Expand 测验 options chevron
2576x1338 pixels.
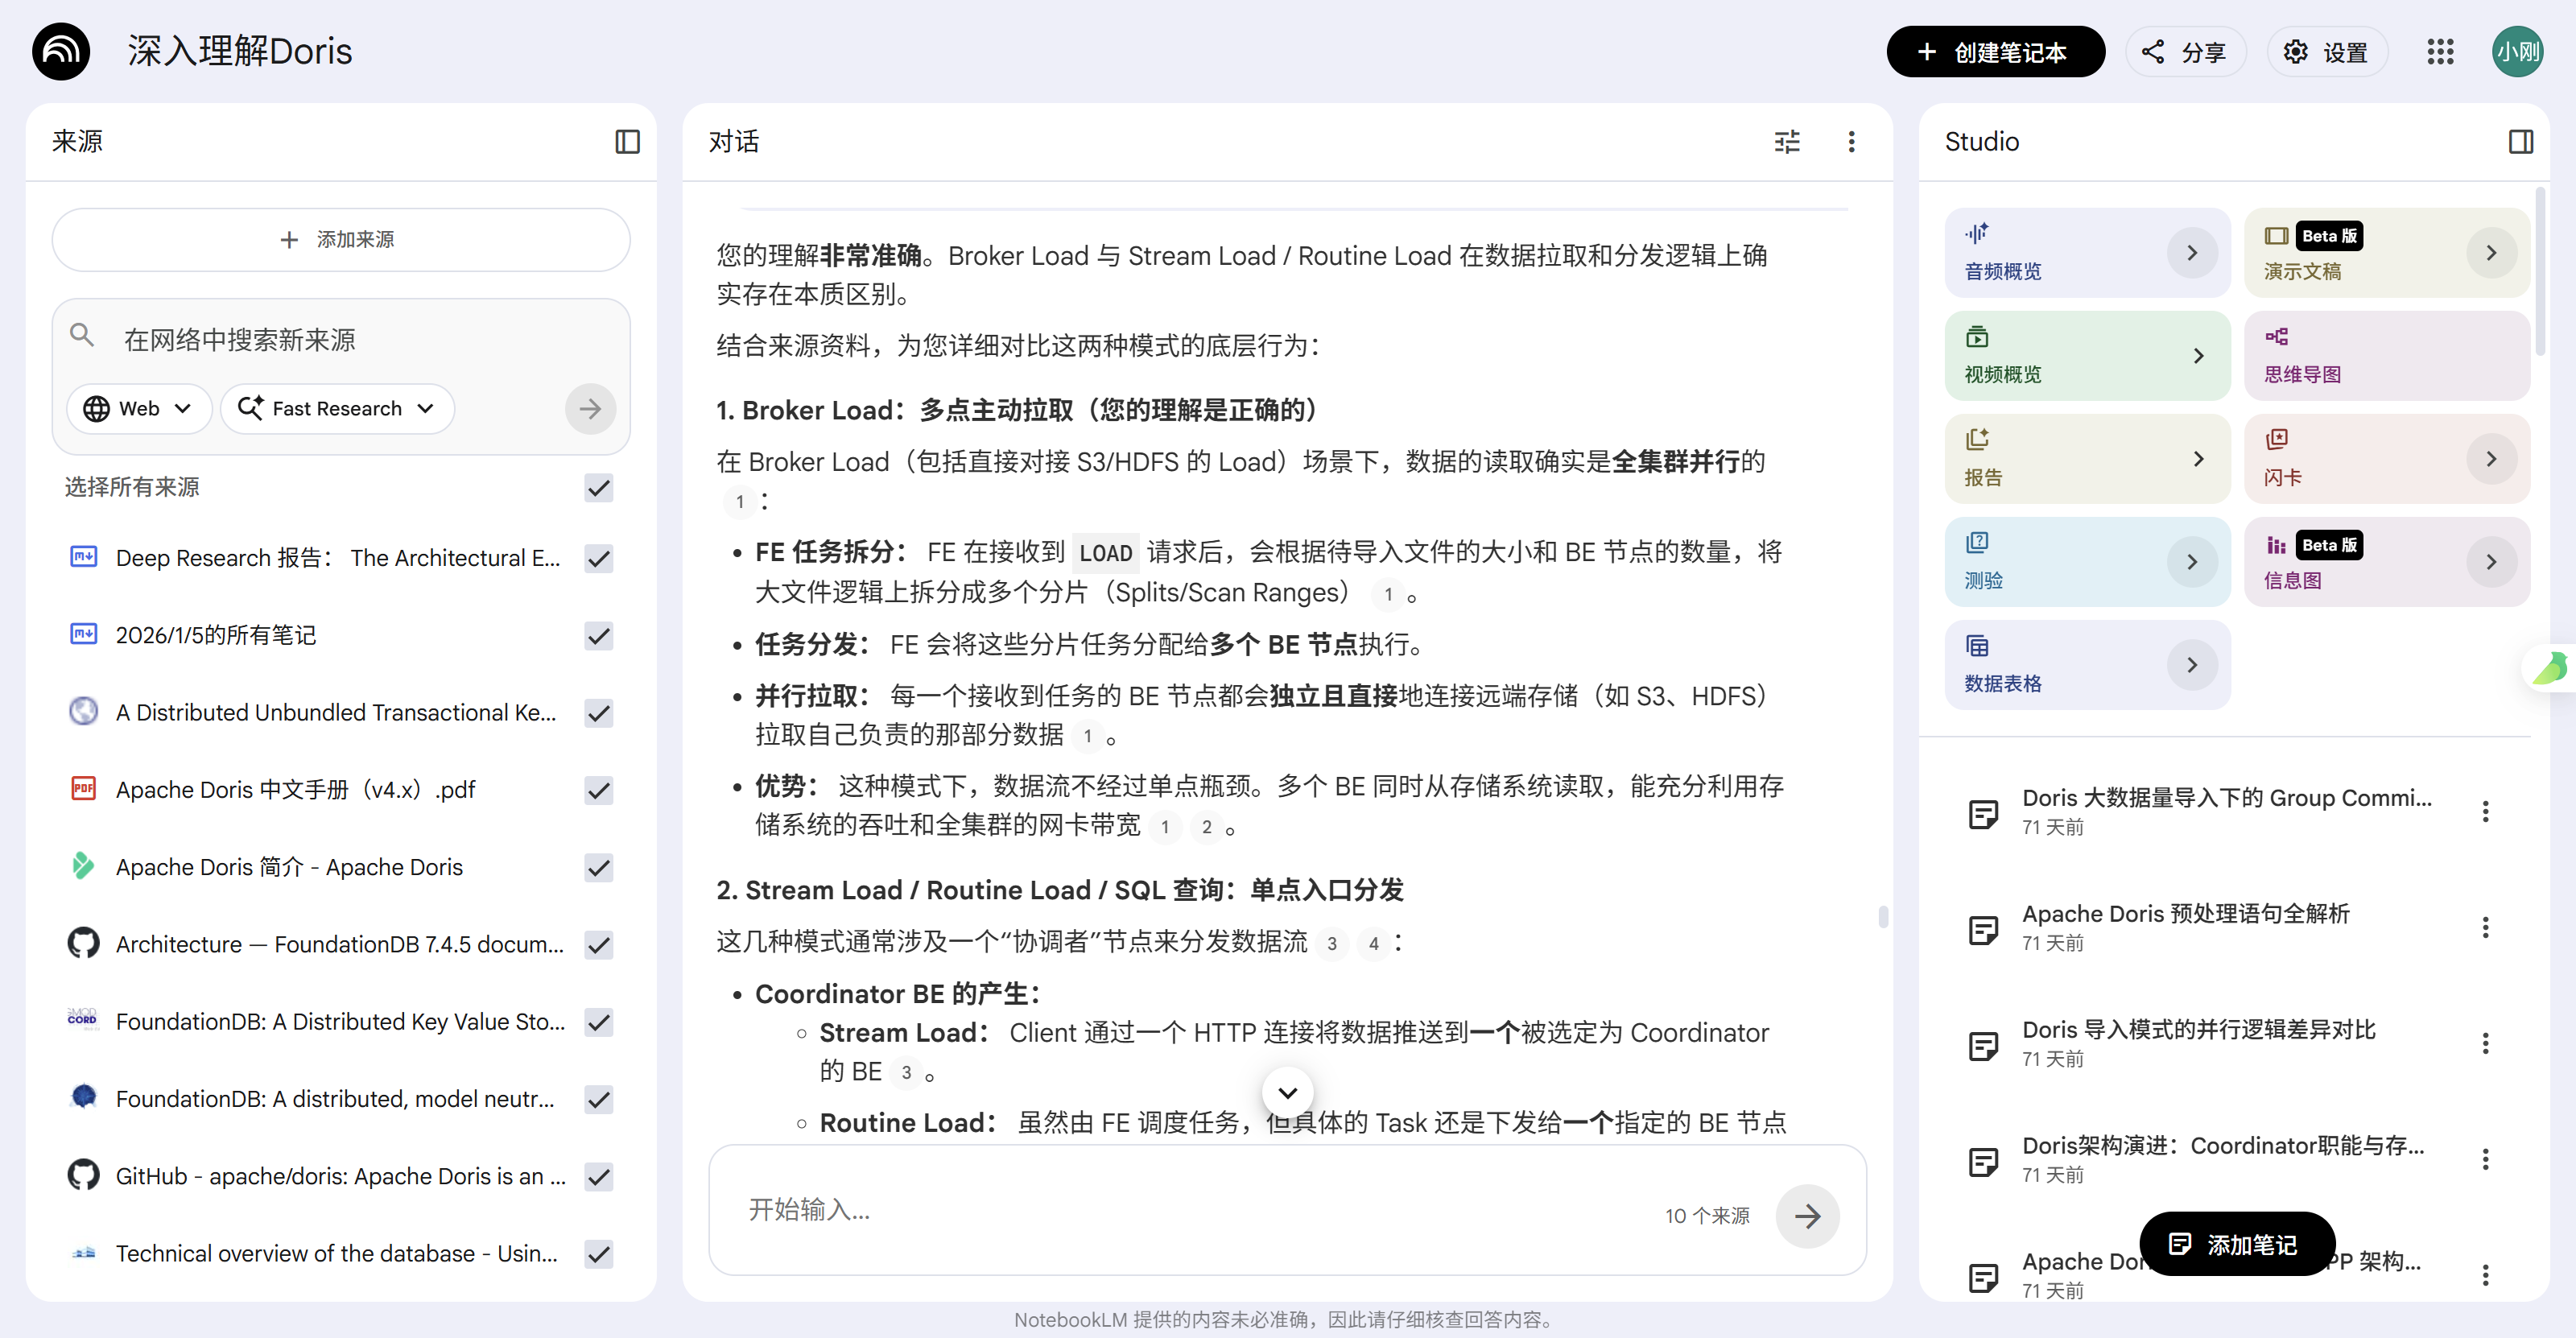pos(2192,562)
